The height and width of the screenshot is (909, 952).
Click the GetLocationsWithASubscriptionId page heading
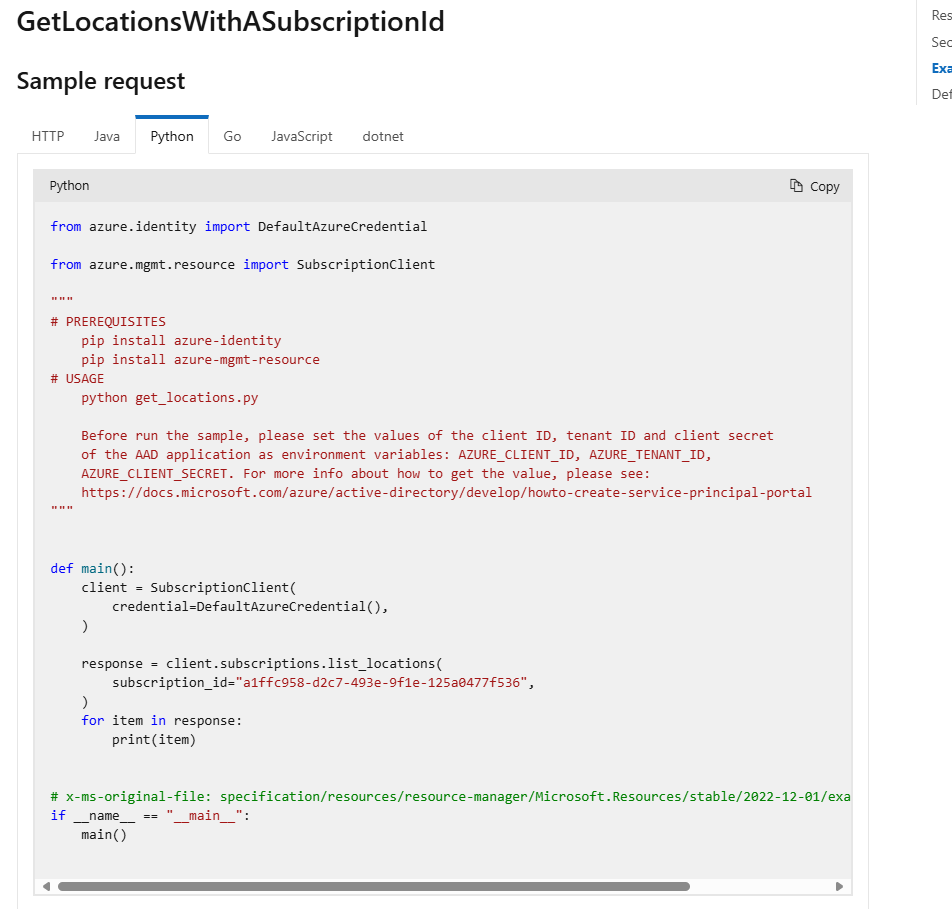pos(229,20)
